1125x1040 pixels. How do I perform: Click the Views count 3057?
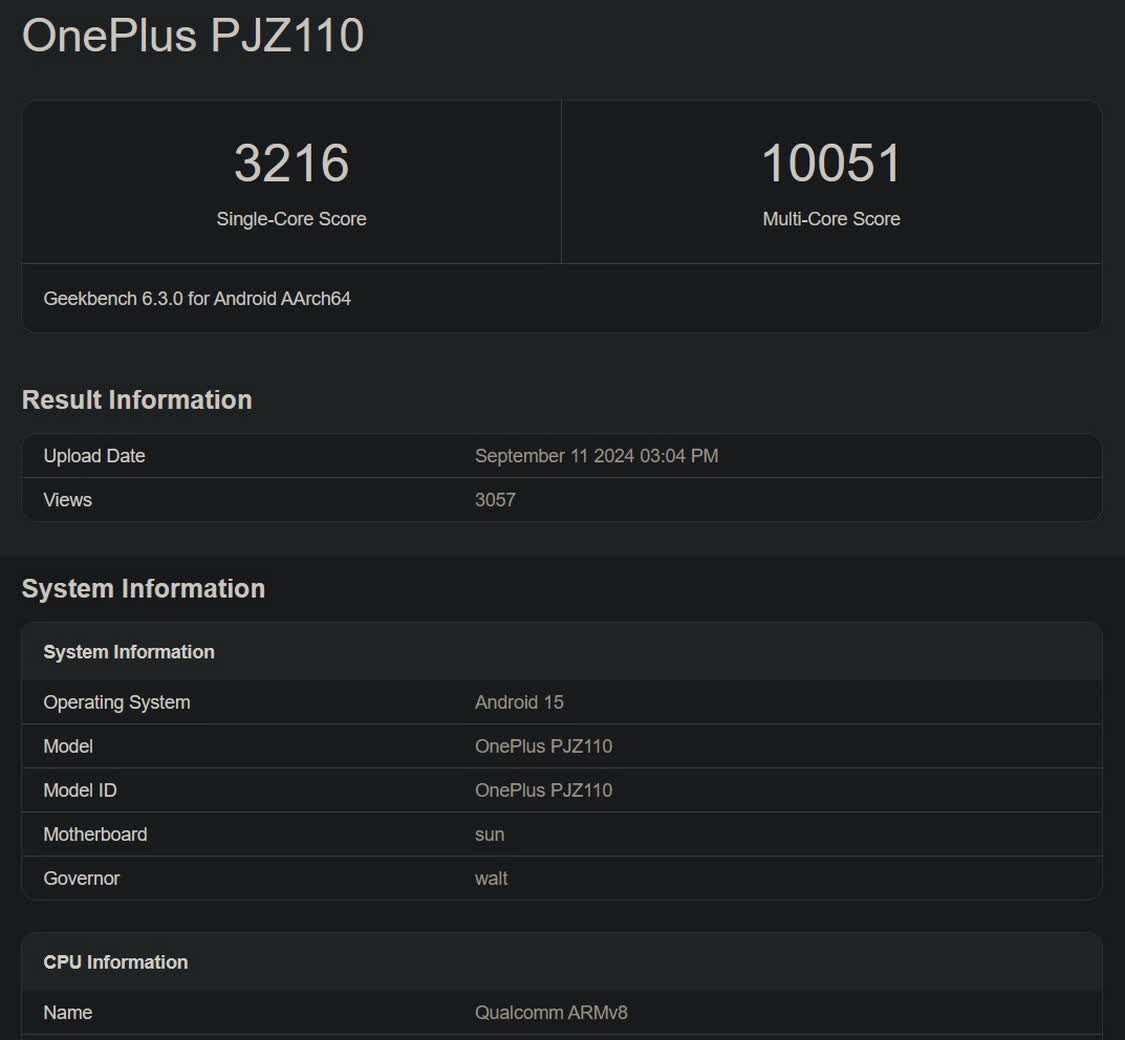(495, 500)
